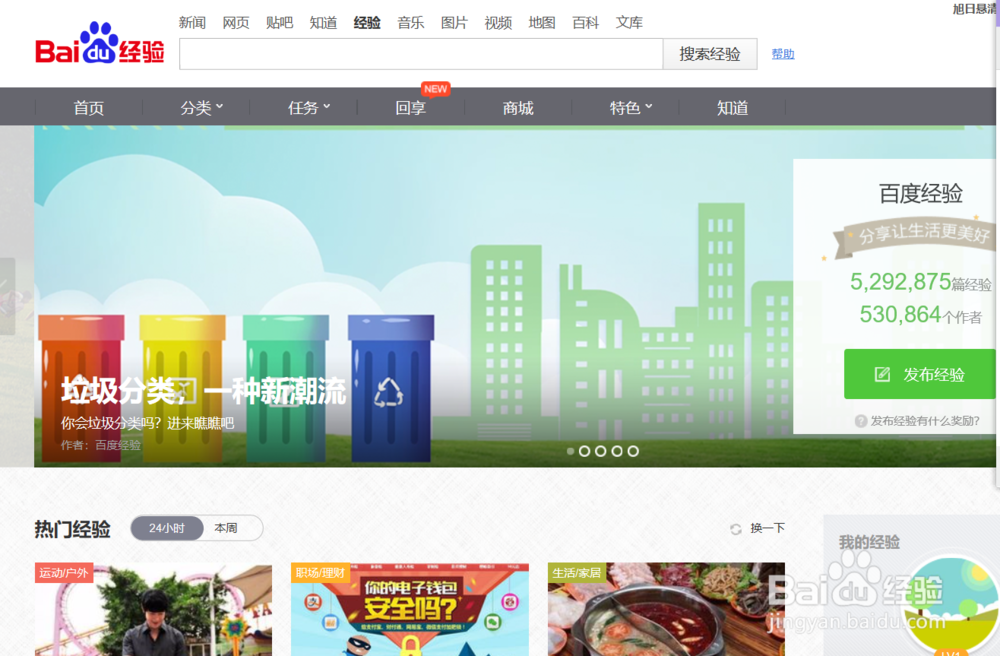Click the previous slide arrow on carousel
Screen dimensions: 1000x656
[x=6, y=296]
